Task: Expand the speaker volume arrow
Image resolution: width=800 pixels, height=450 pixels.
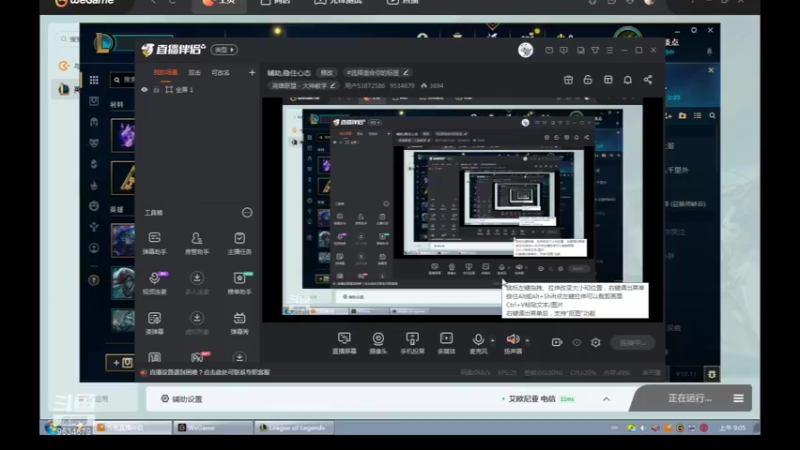Action: pos(527,340)
